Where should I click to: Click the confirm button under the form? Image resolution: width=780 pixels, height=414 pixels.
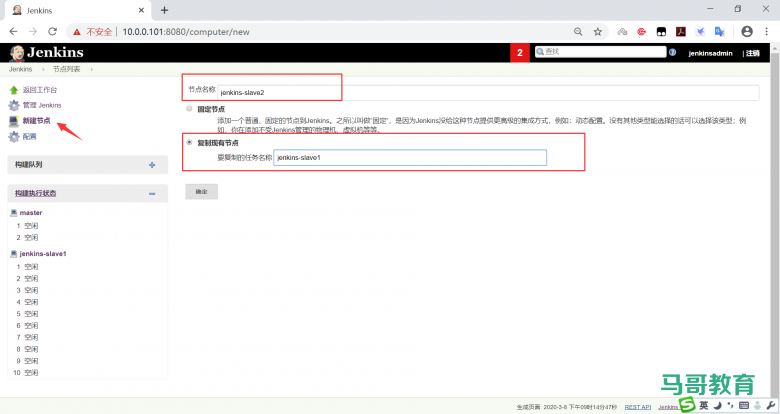click(201, 192)
